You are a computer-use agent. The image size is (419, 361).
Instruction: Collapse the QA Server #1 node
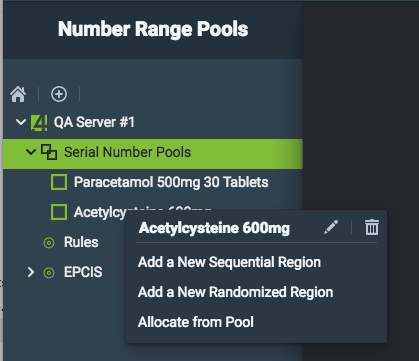pos(21,122)
